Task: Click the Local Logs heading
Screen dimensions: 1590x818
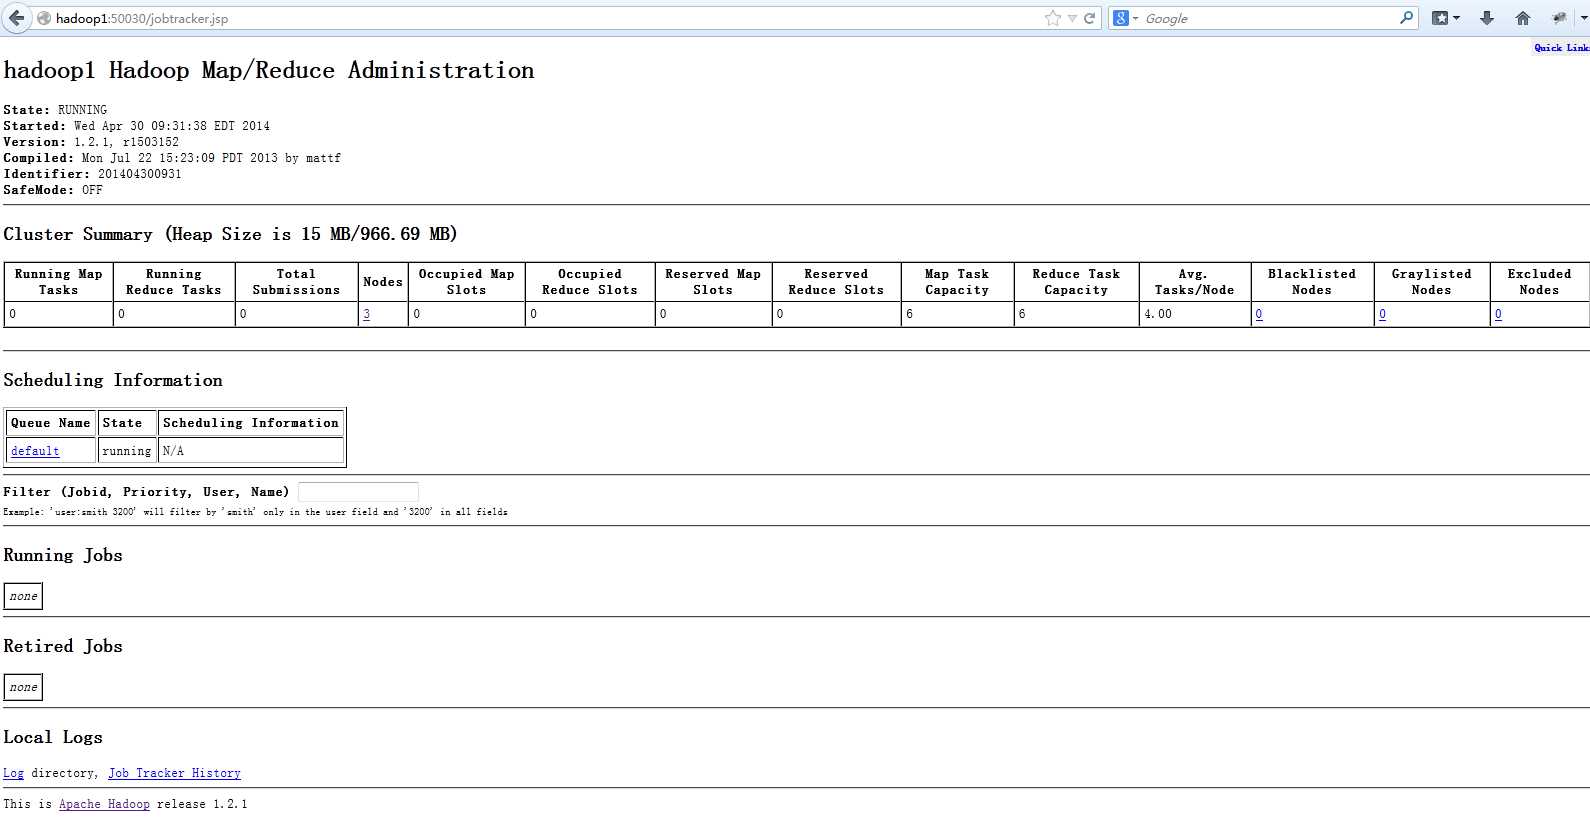Action: click(53, 737)
